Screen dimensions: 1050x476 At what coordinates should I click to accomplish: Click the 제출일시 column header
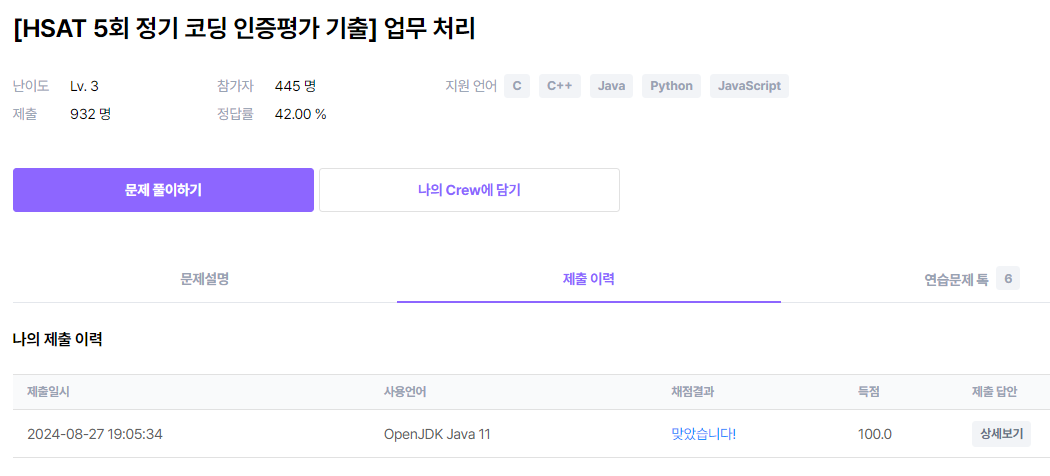(48, 392)
